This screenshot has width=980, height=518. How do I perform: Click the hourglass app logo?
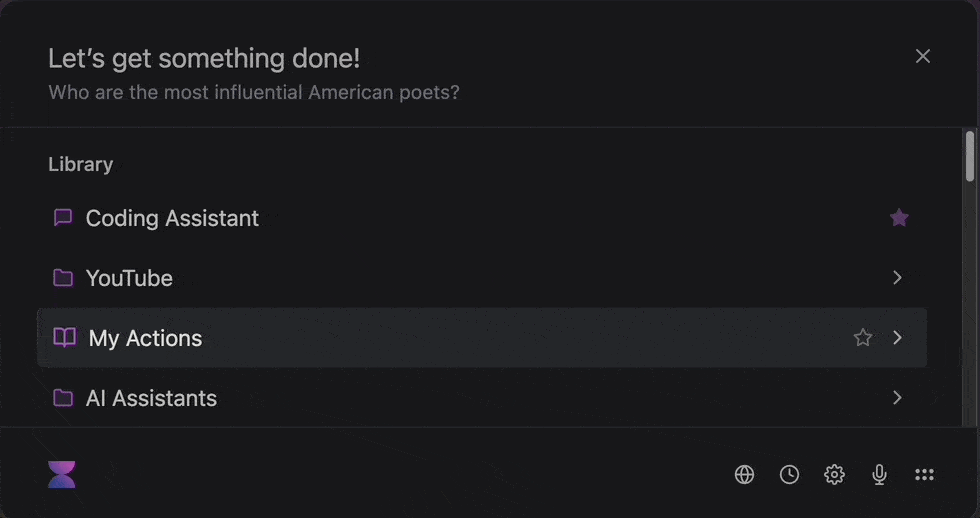62,475
